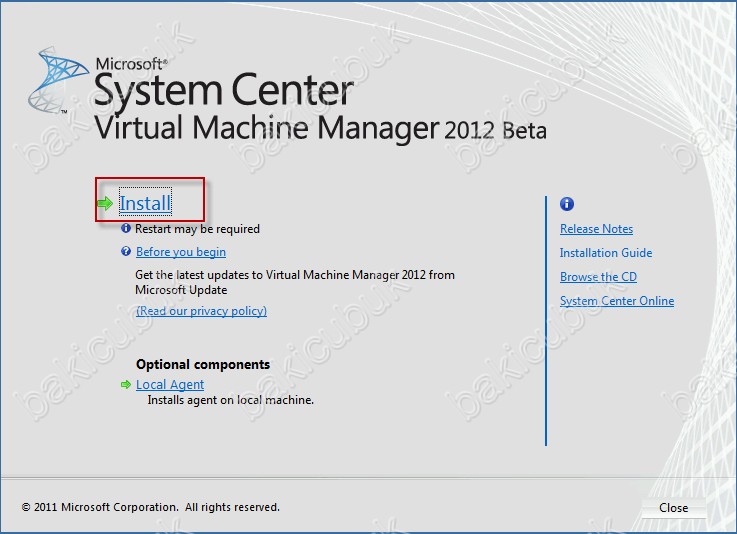Open the Release Notes link
Image resolution: width=737 pixels, height=534 pixels.
pos(596,229)
